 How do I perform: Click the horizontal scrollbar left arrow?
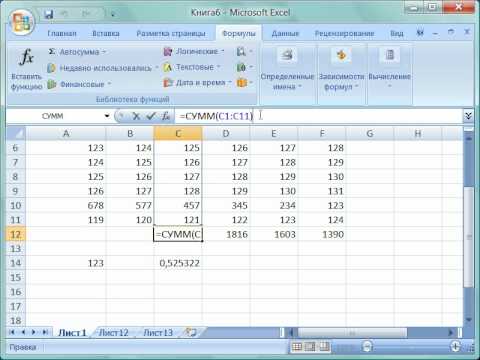click(x=291, y=332)
